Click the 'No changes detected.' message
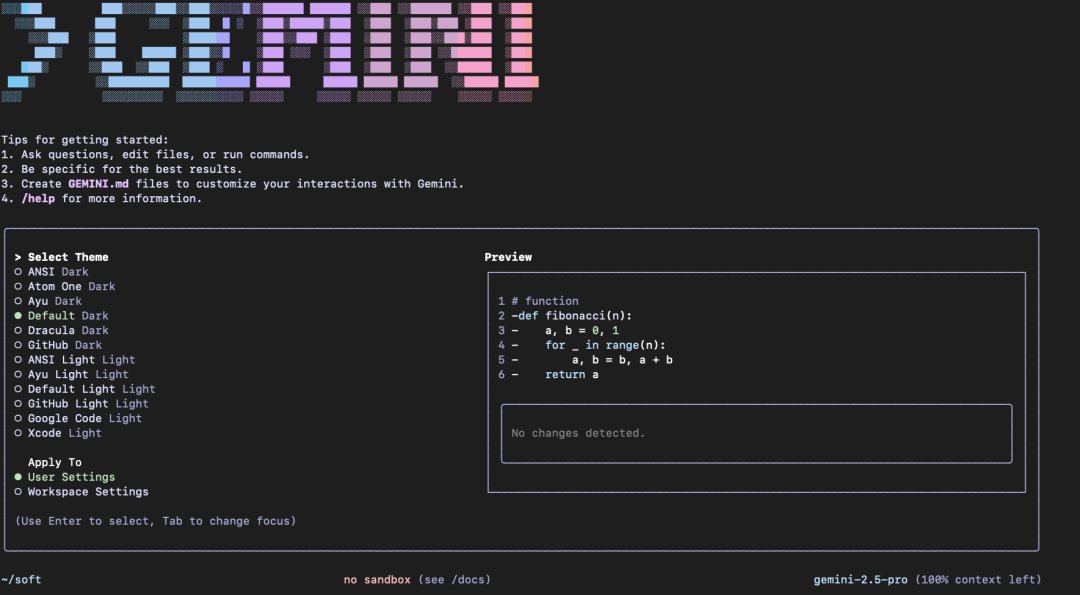This screenshot has width=1080, height=595. (x=578, y=433)
